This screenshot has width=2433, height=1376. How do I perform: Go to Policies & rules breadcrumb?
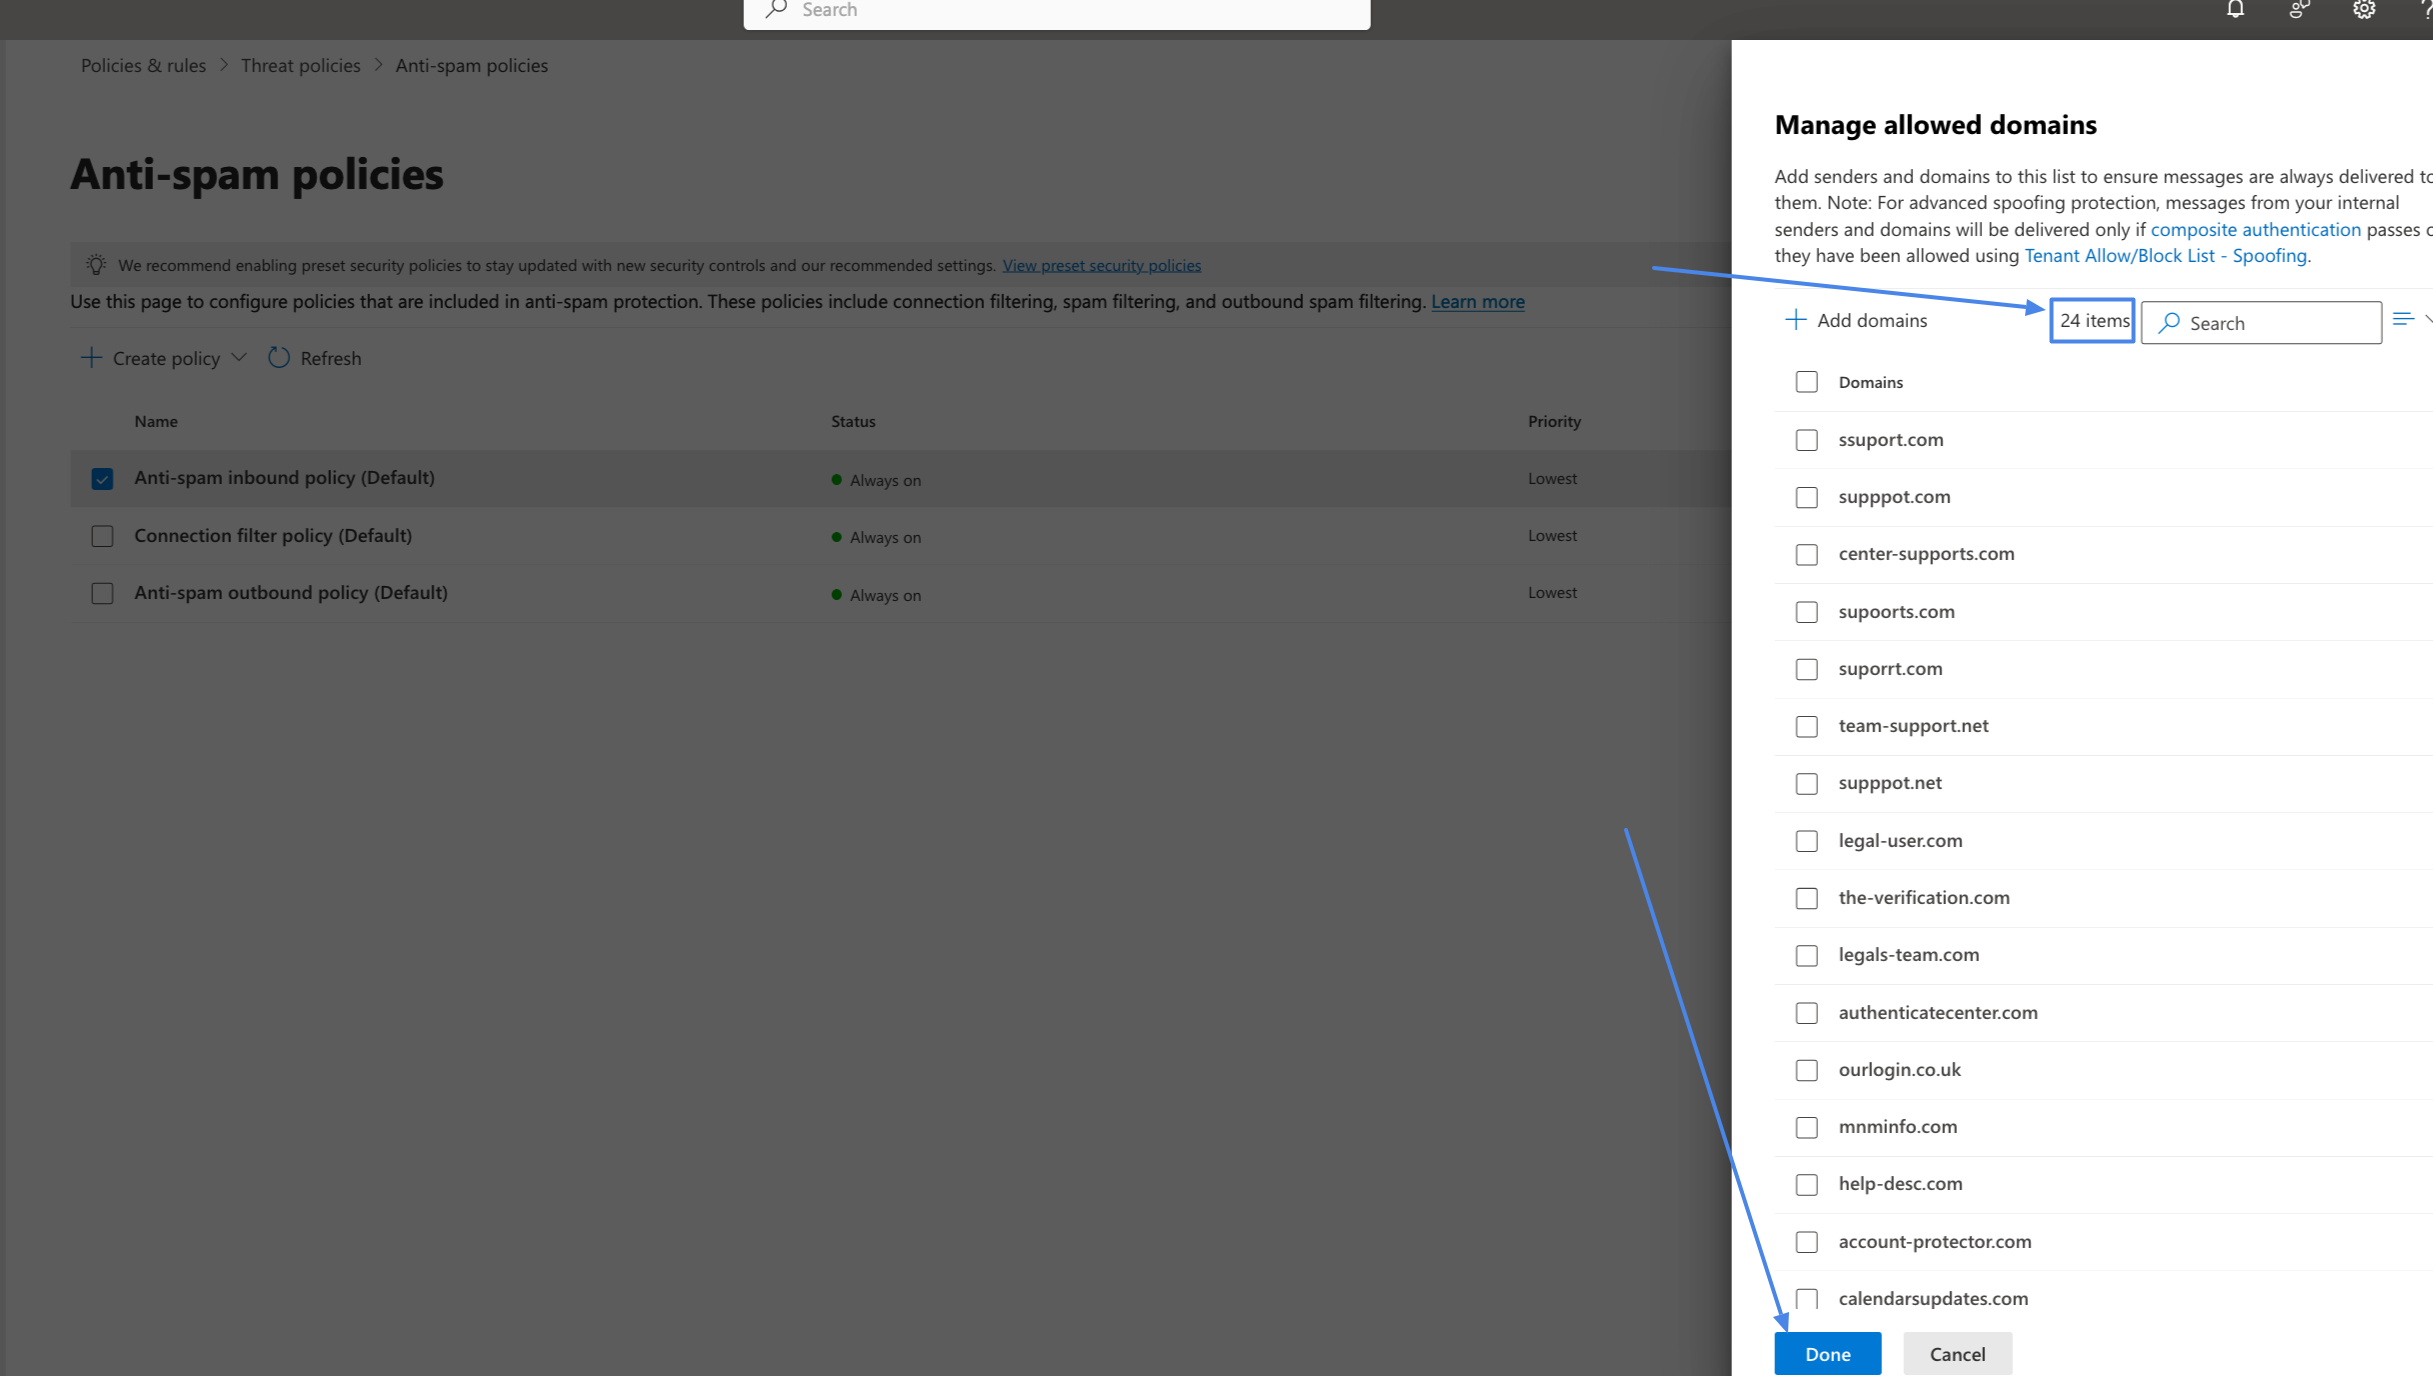pyautogui.click(x=142, y=65)
